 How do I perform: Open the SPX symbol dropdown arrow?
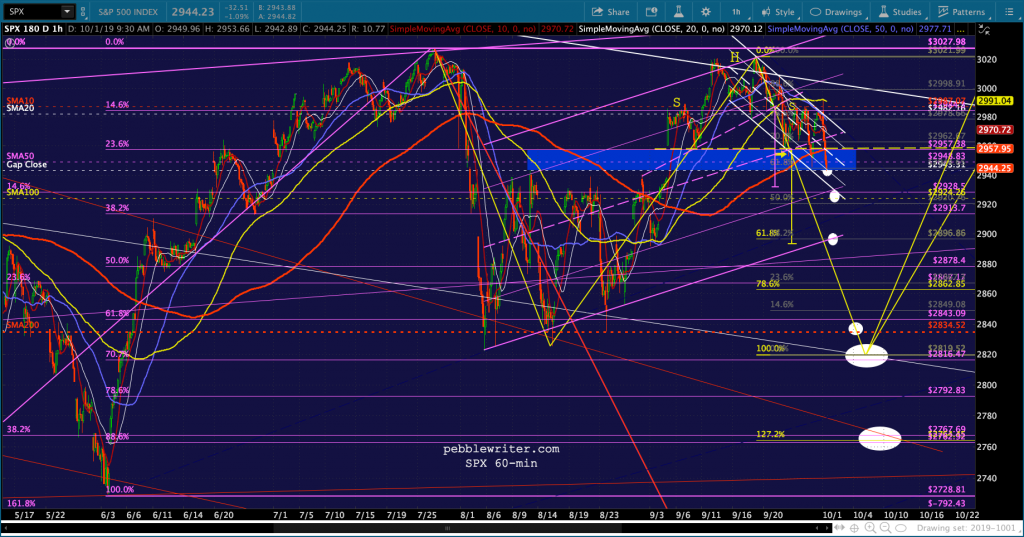tap(67, 12)
